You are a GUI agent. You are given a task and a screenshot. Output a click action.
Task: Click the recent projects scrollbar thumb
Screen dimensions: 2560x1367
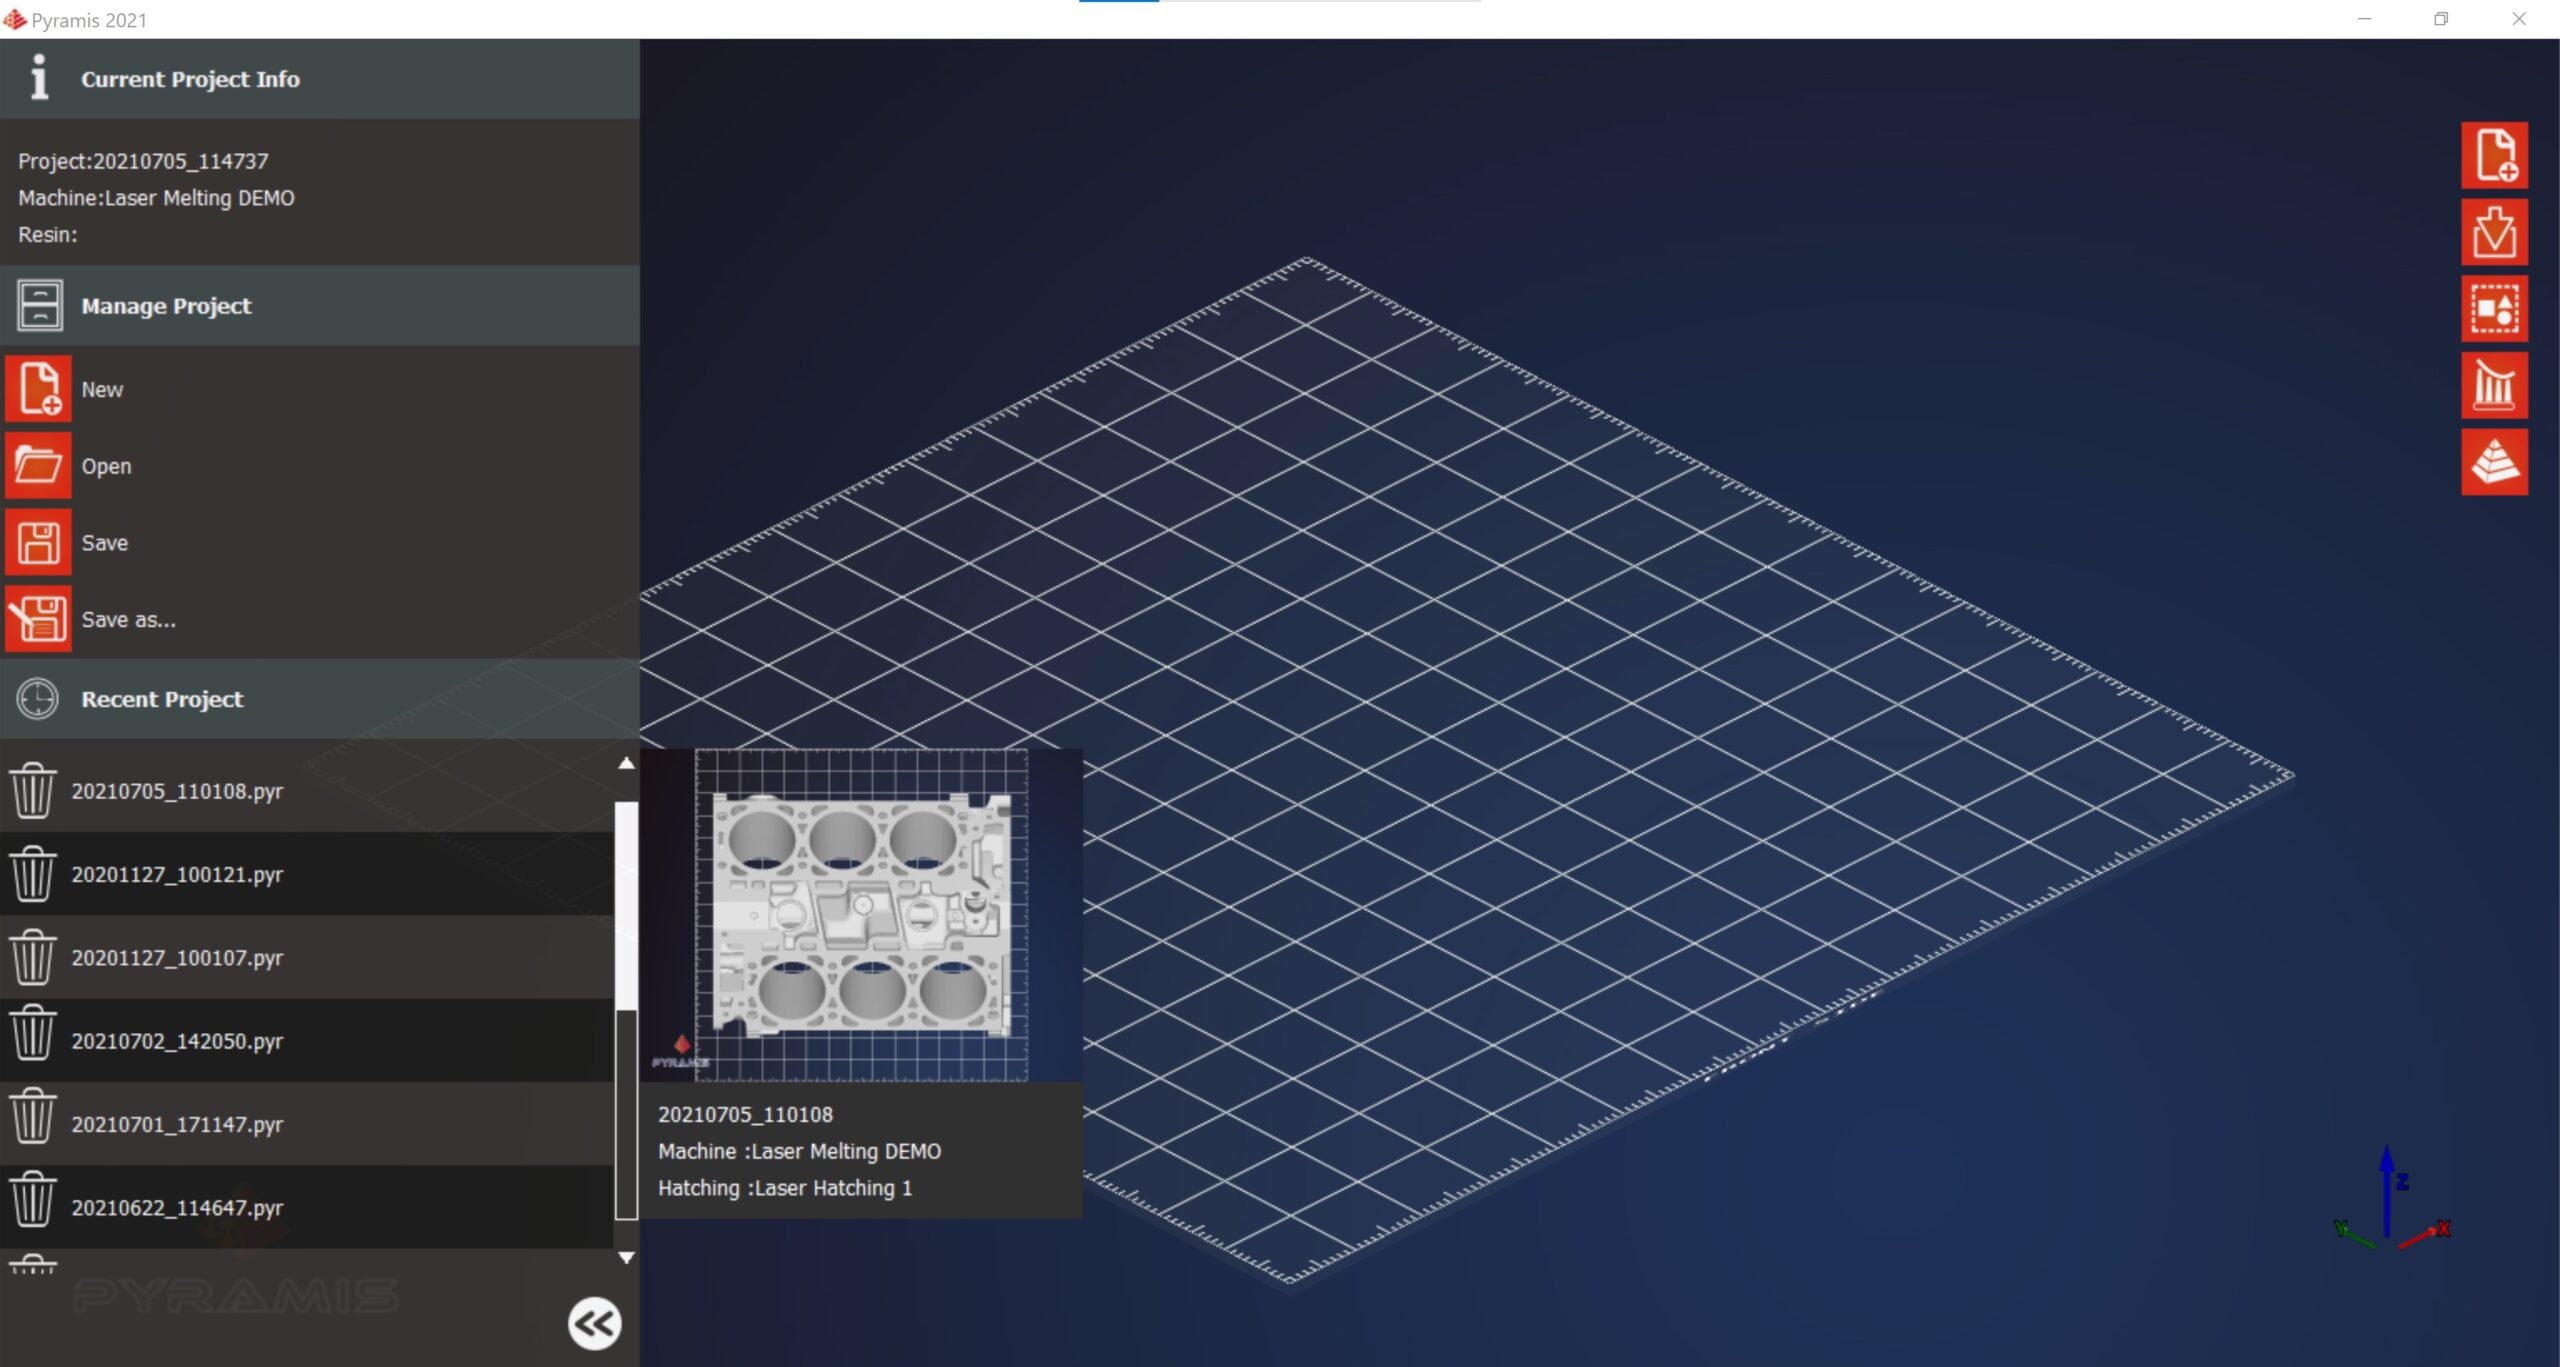tap(626, 905)
